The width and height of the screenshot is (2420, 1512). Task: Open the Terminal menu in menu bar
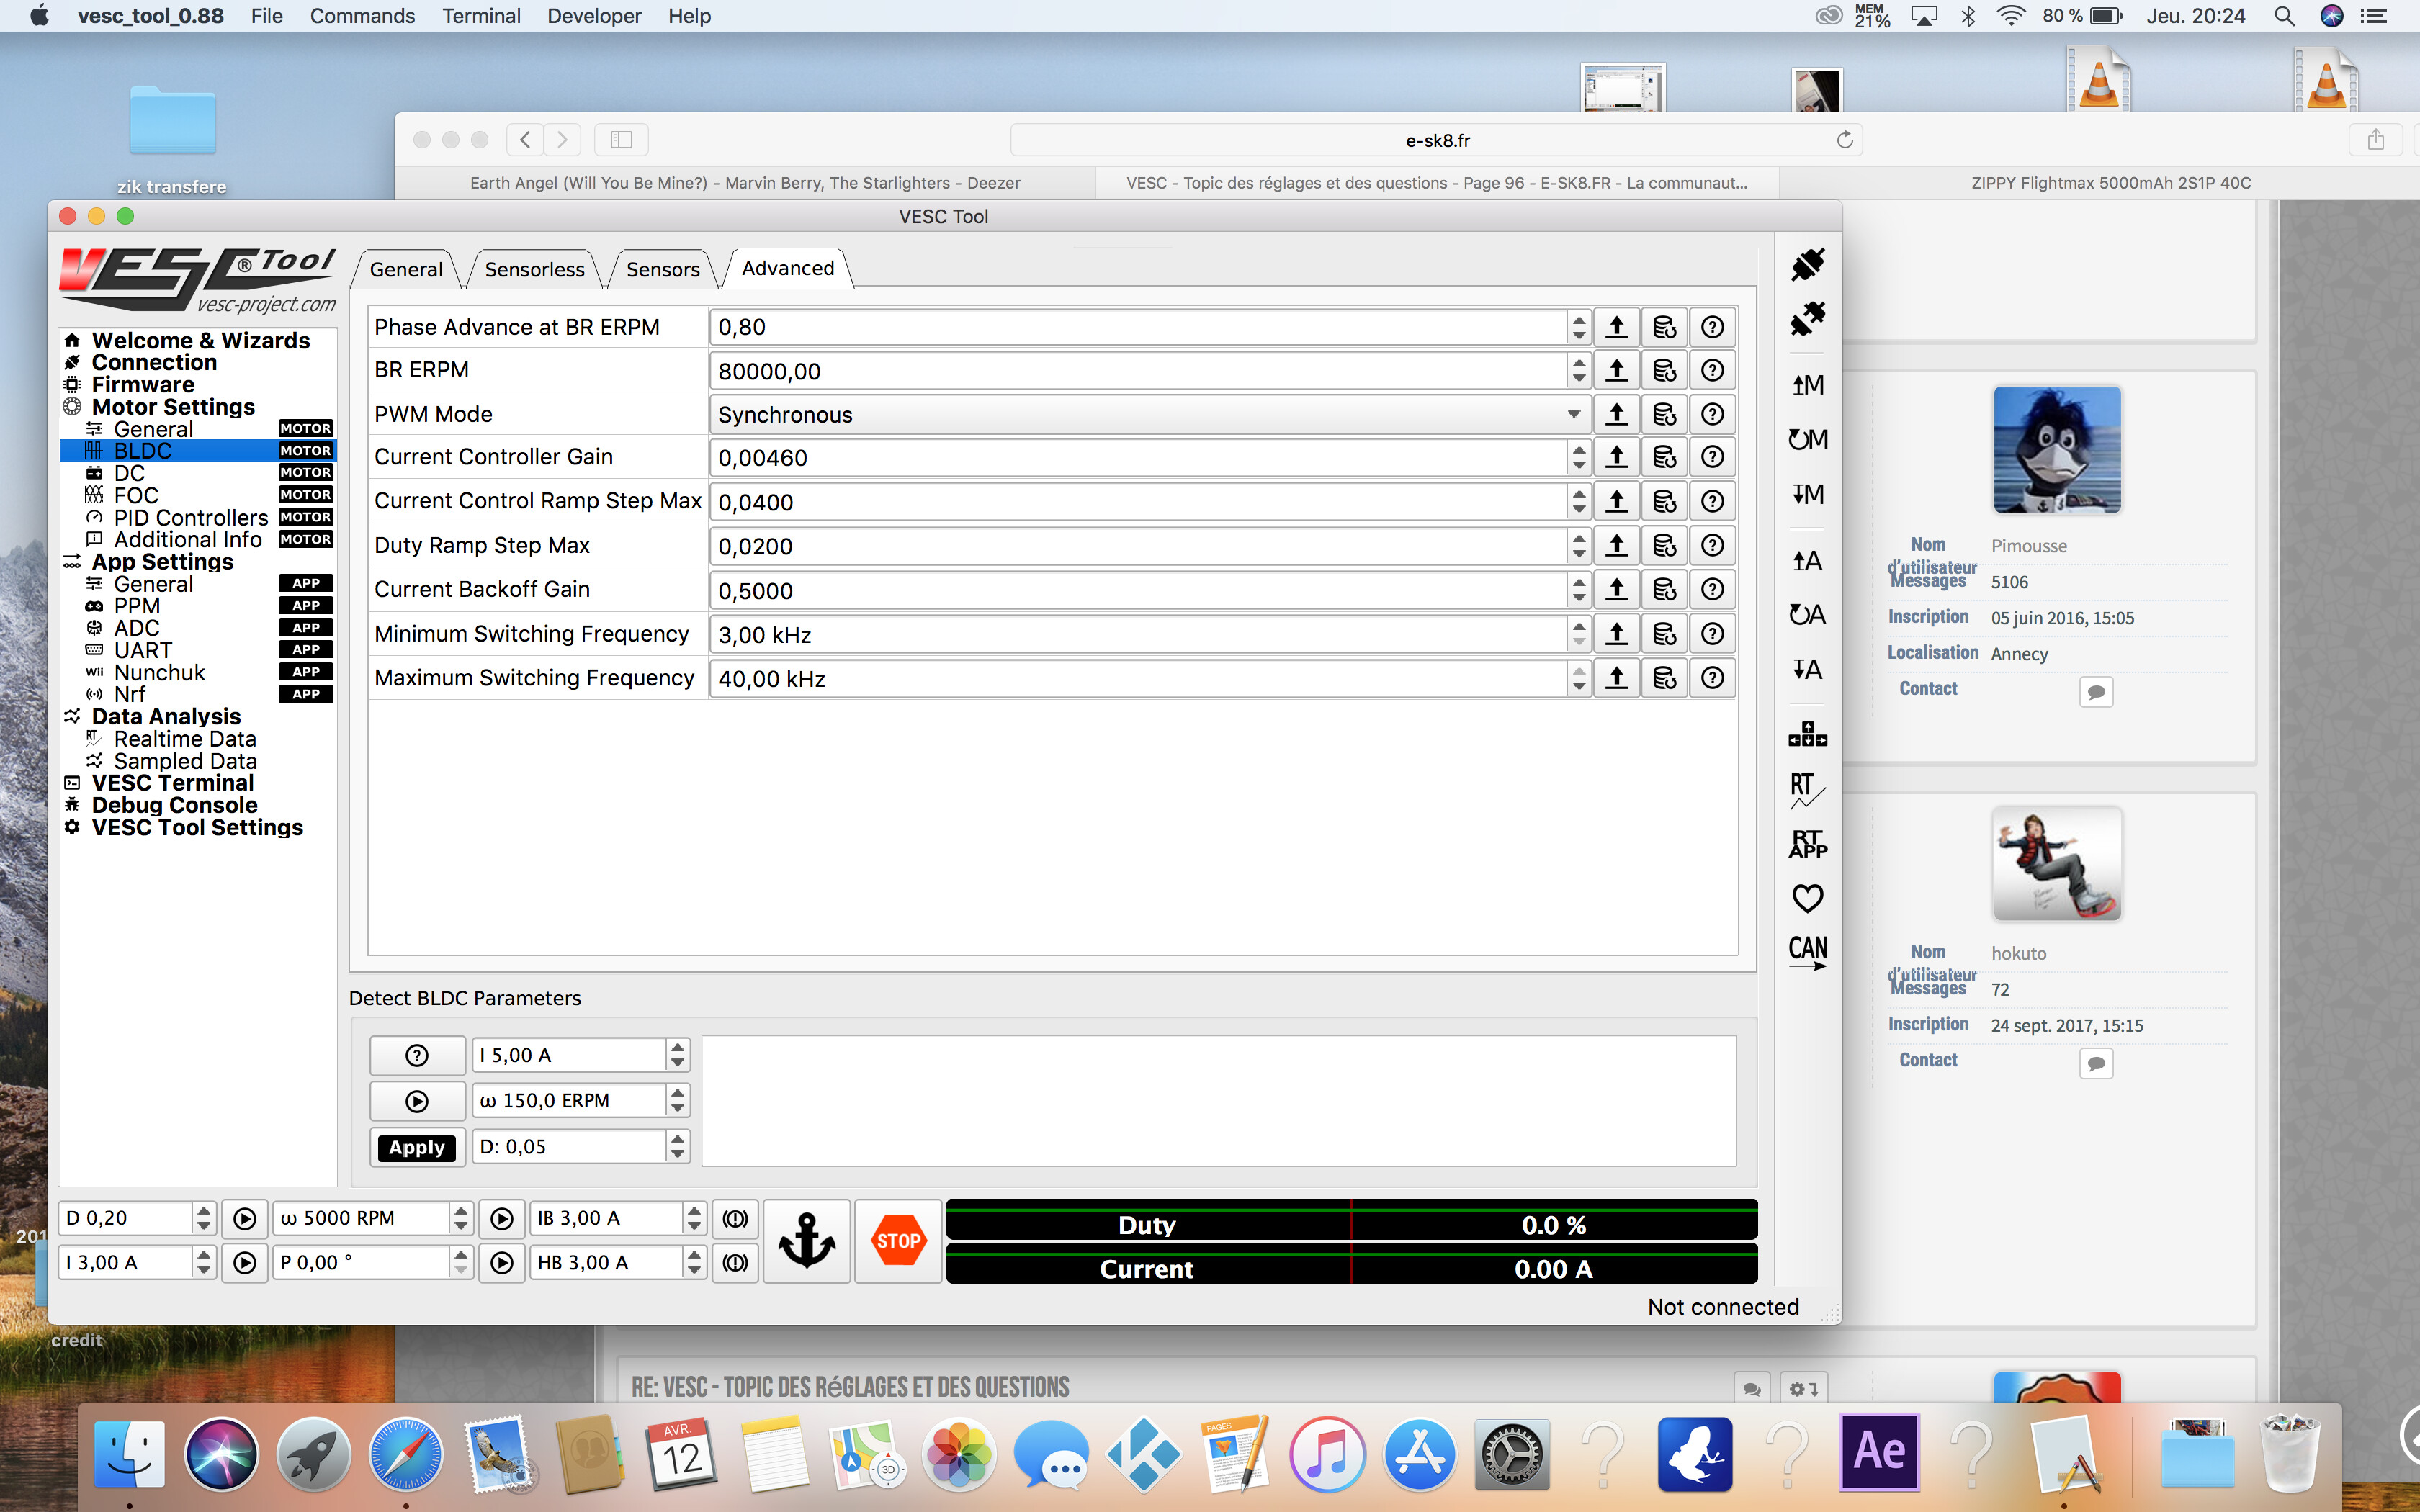pos(482,16)
